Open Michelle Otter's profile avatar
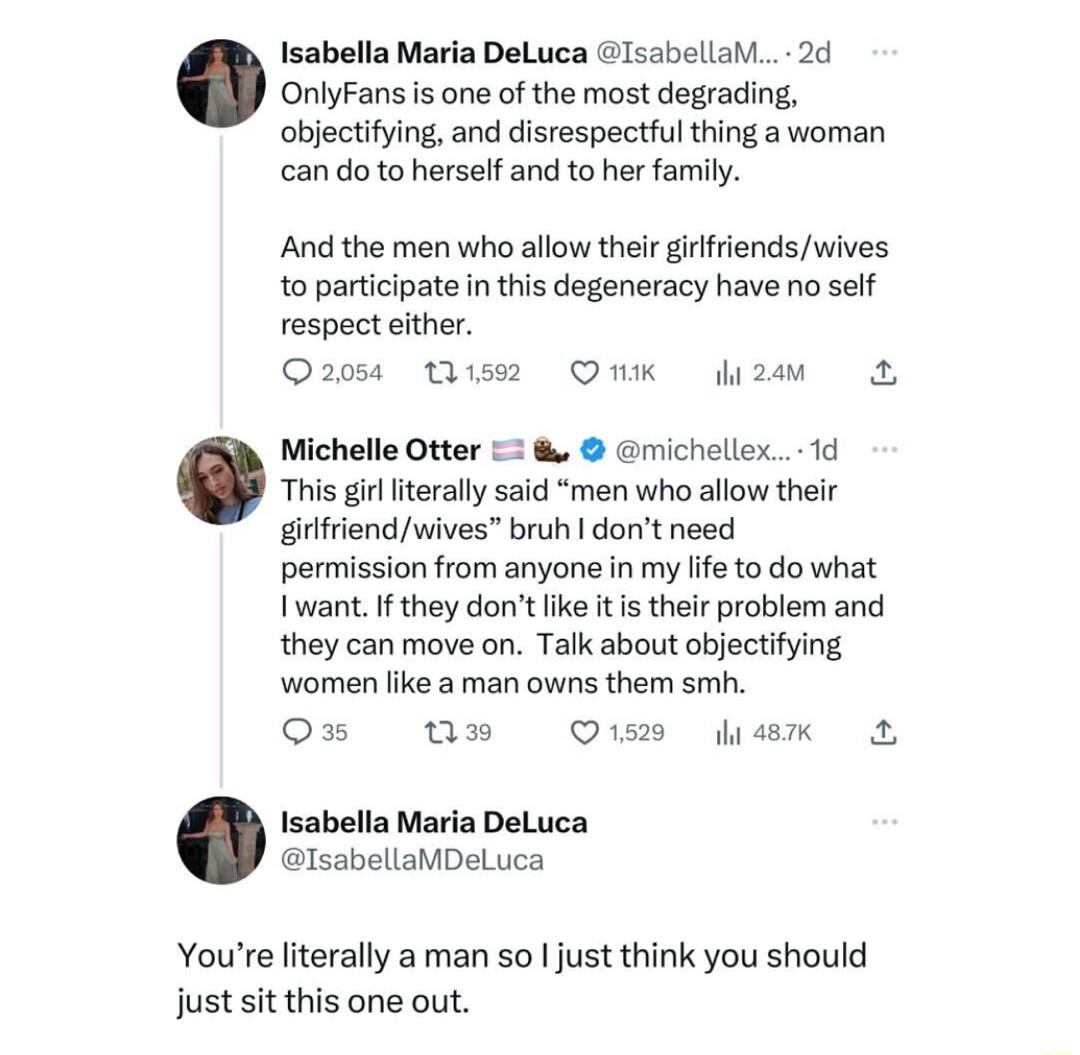Viewport: 1080px width, 1055px height. click(x=220, y=470)
